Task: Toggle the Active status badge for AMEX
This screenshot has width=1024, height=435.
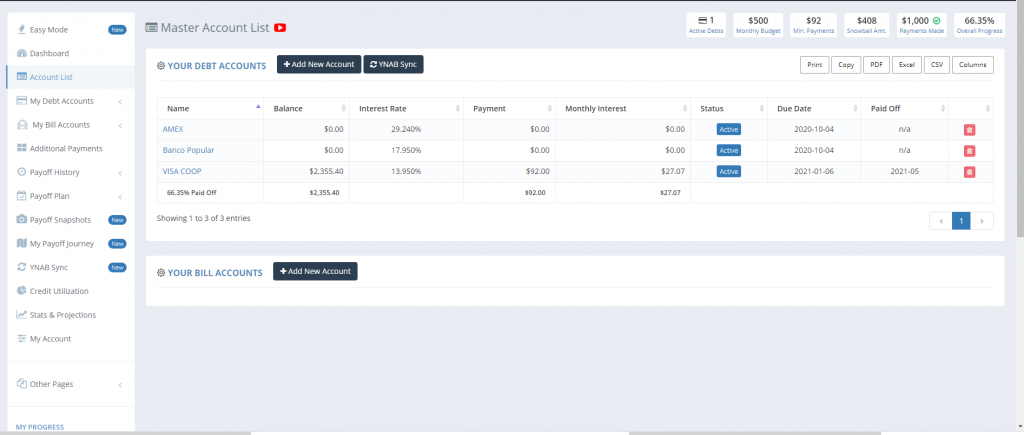Action: tap(728, 129)
